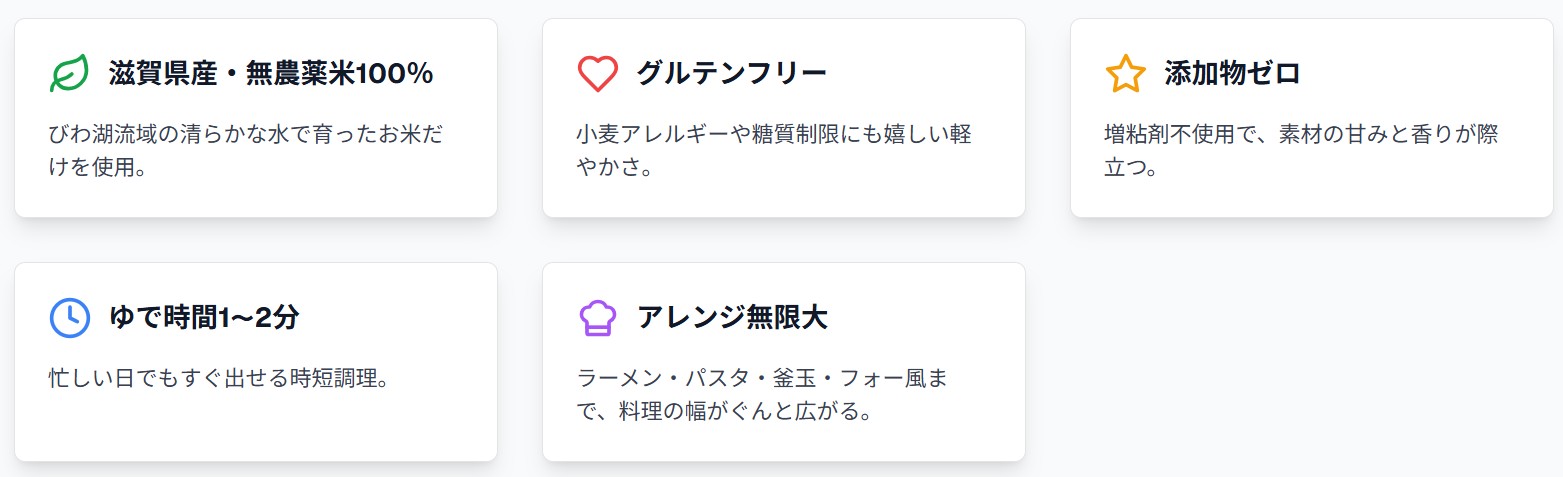Select the アレンジ無限大 heading
1563x477 pixels.
(732, 318)
